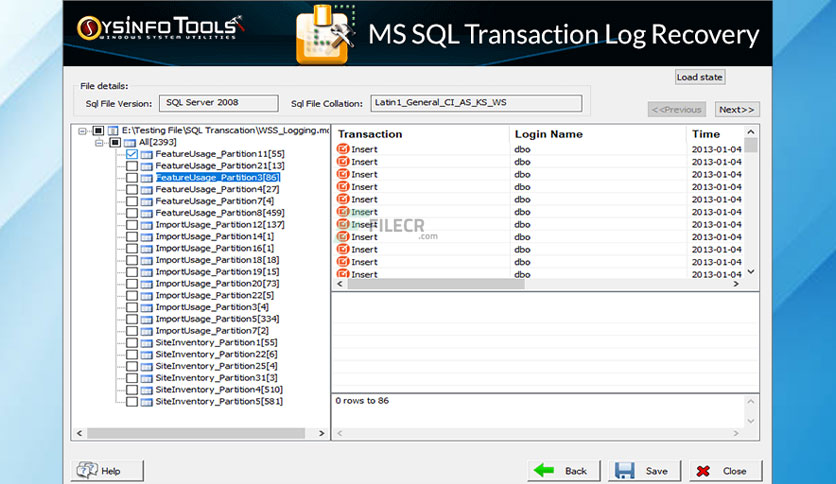Check the SiteInventory_Partition5[581] checkbox

click(132, 401)
